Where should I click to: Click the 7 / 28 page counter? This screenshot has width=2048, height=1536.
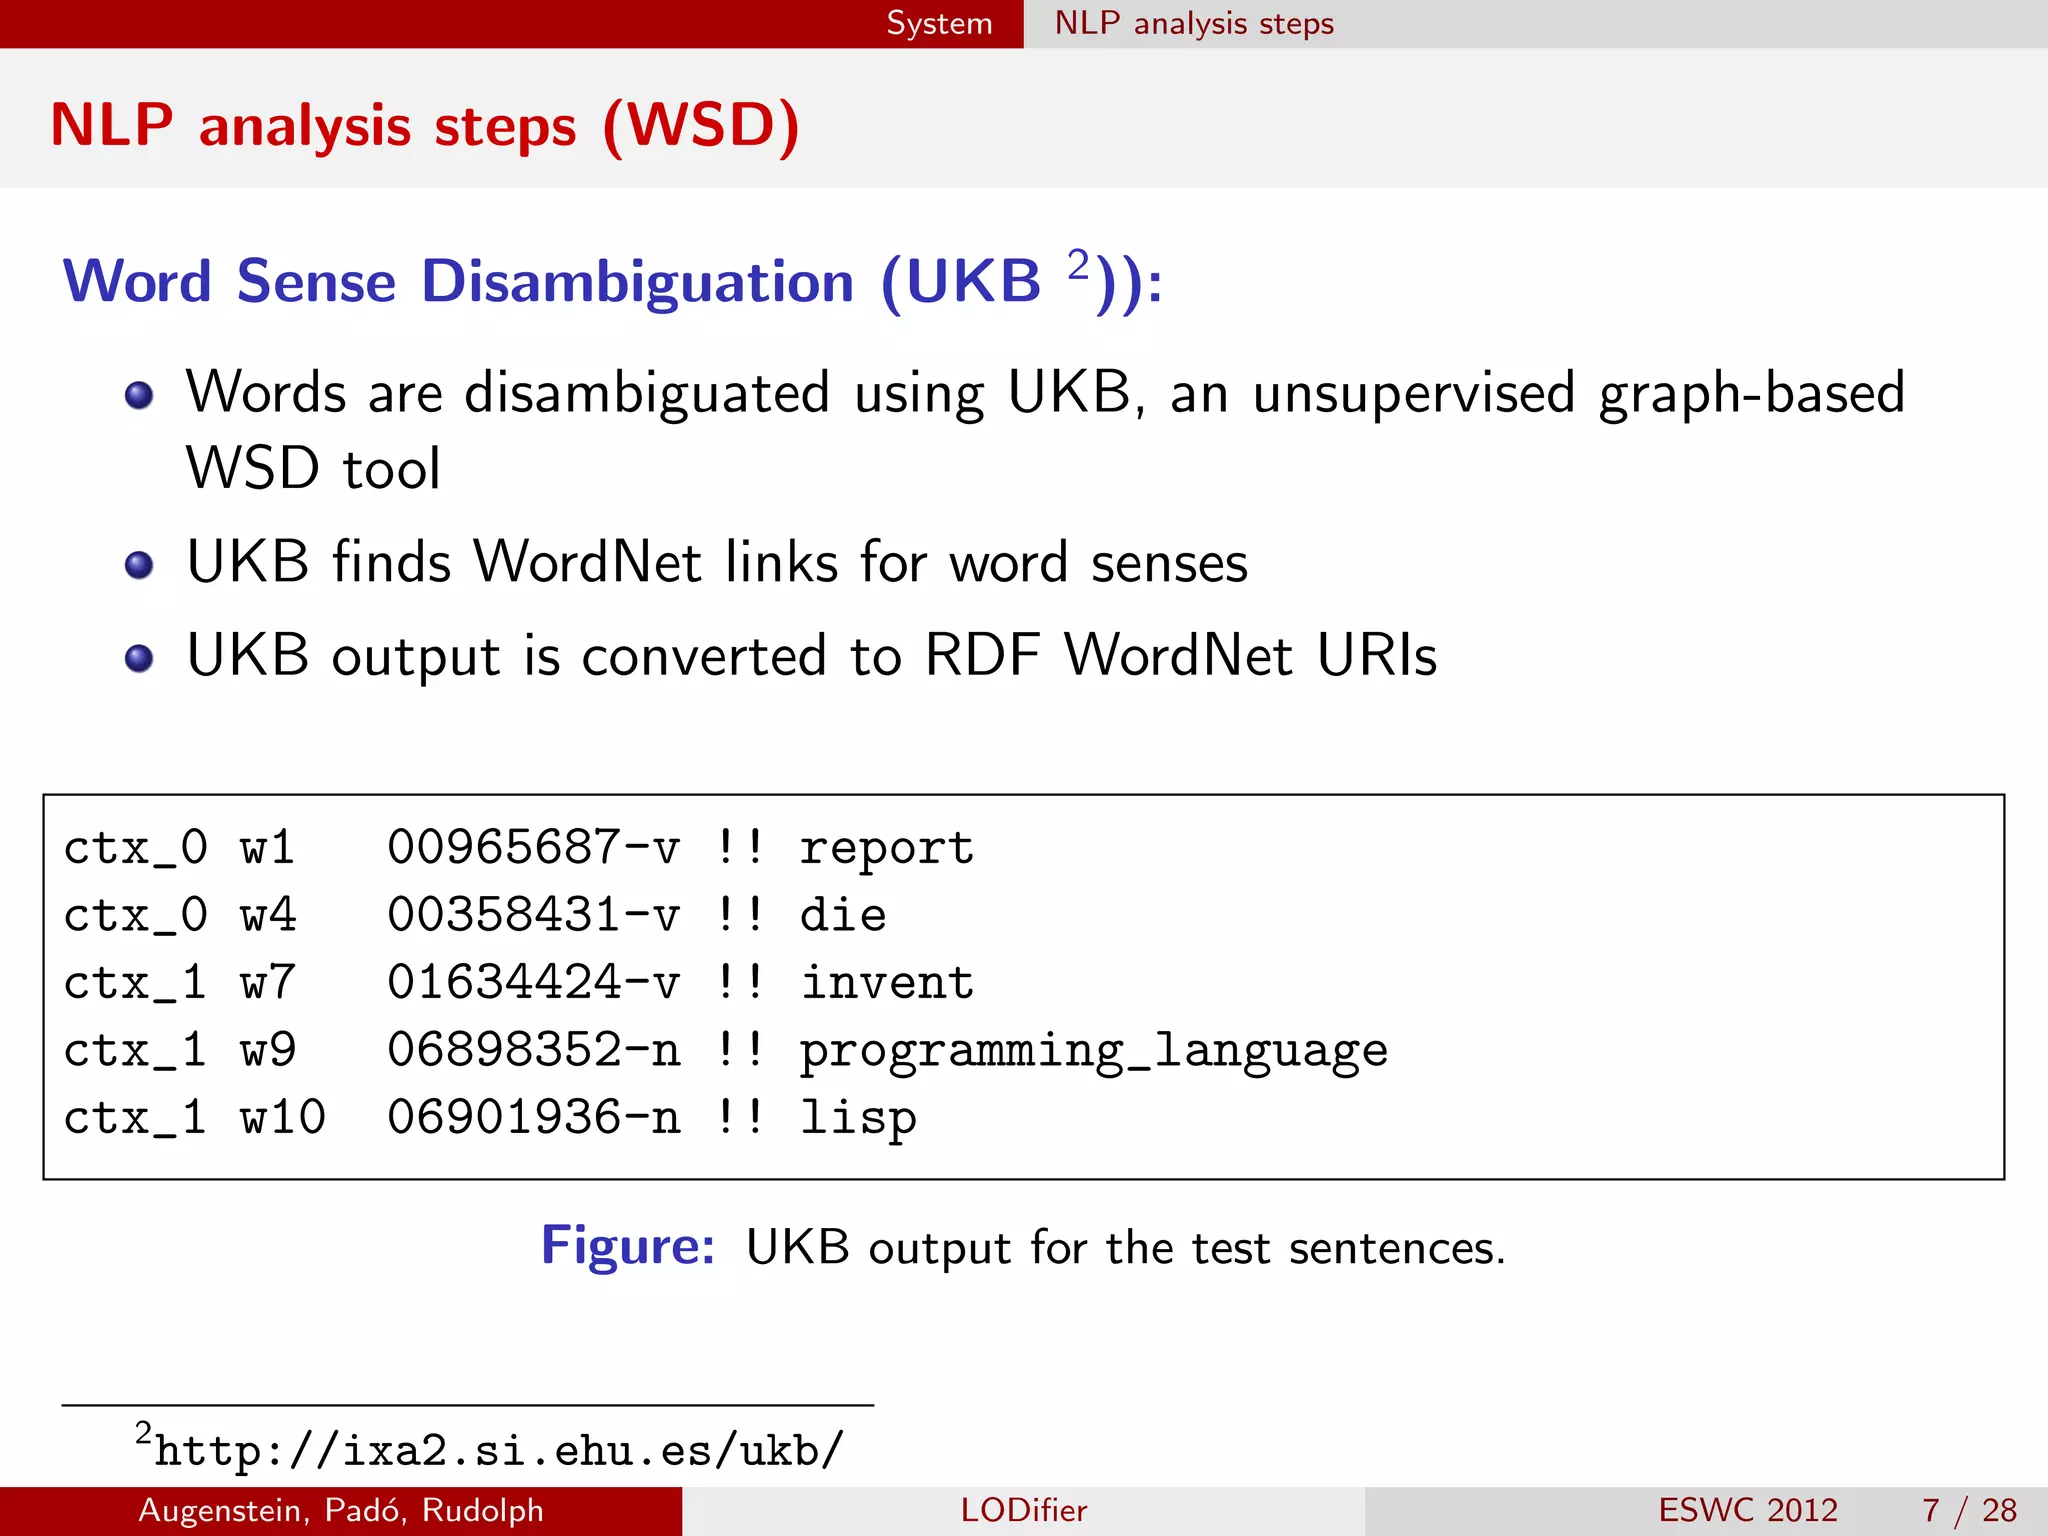click(1969, 1510)
